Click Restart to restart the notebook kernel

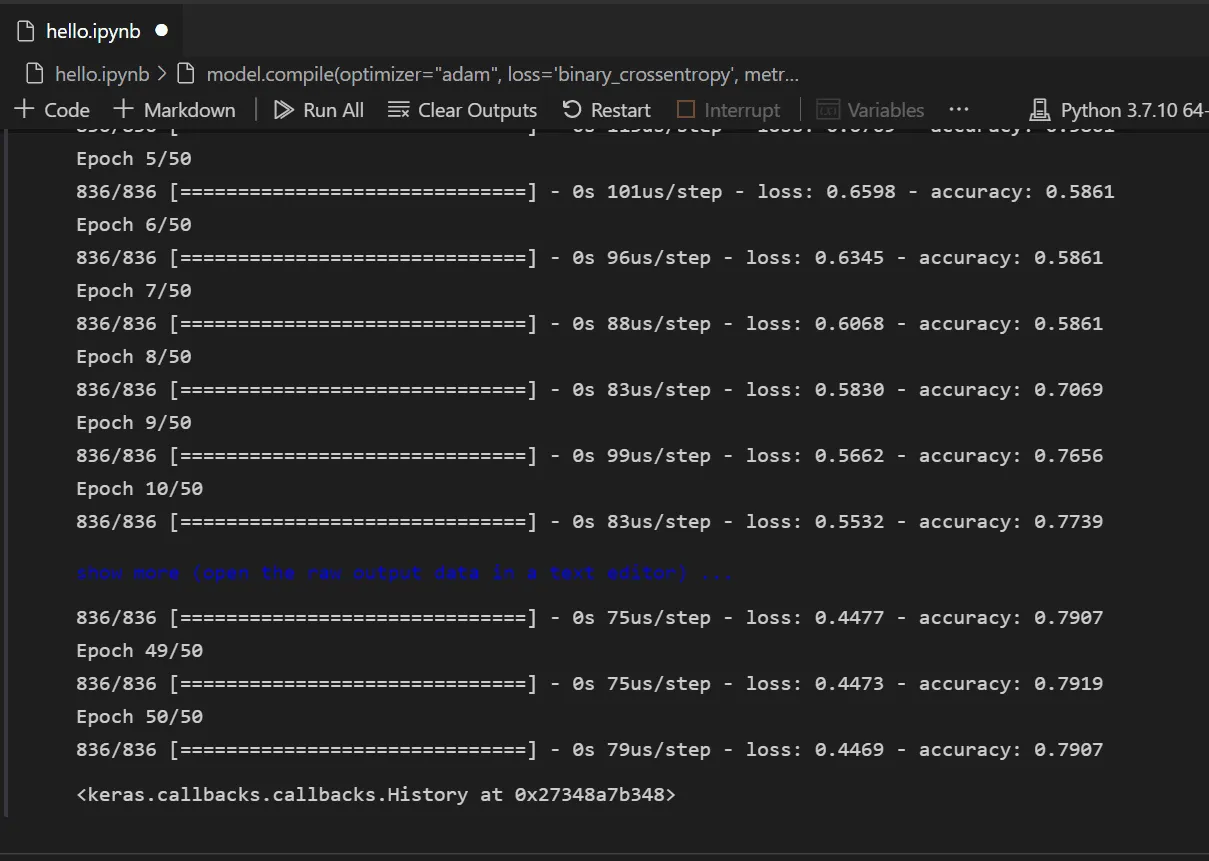(620, 109)
